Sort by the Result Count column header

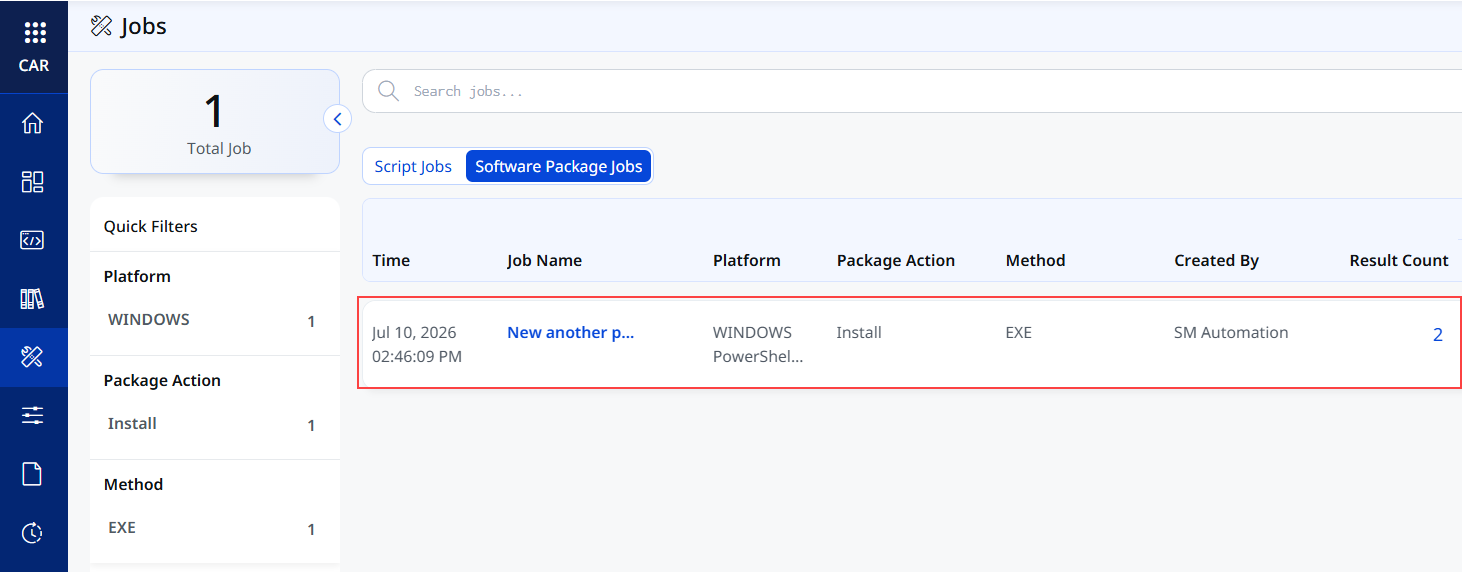point(1398,260)
